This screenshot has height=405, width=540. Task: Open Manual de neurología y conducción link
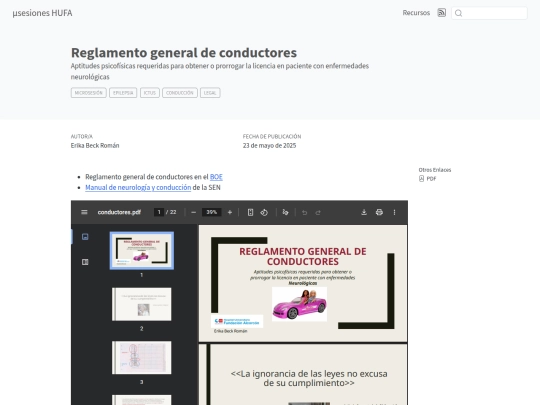(x=138, y=187)
